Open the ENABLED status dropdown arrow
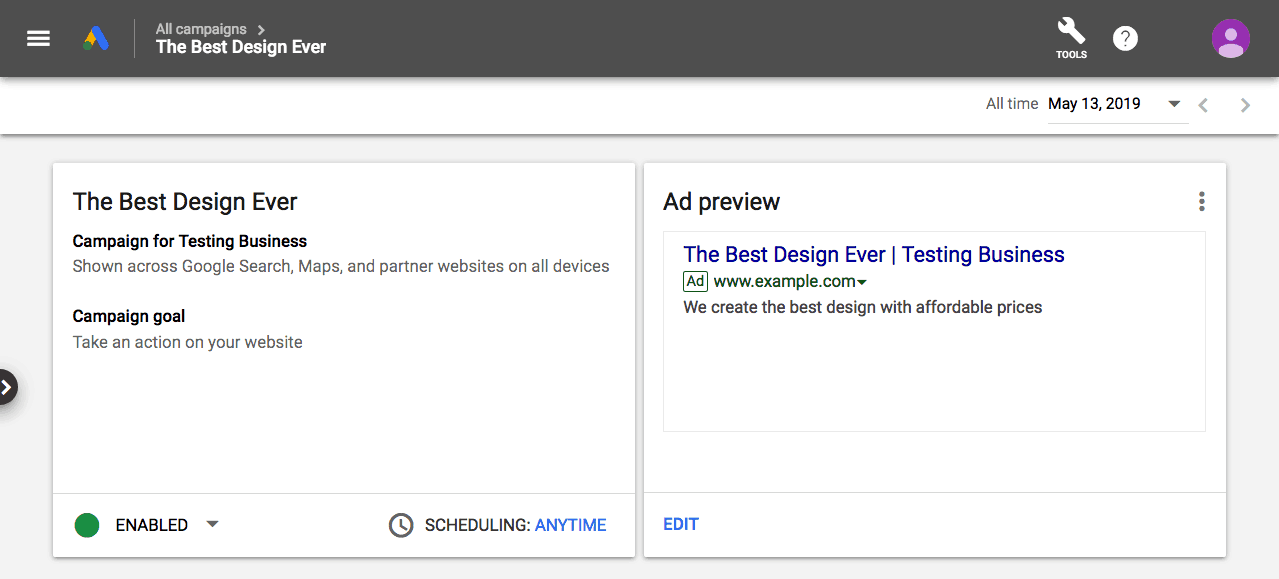Viewport: 1279px width, 579px height. 212,524
